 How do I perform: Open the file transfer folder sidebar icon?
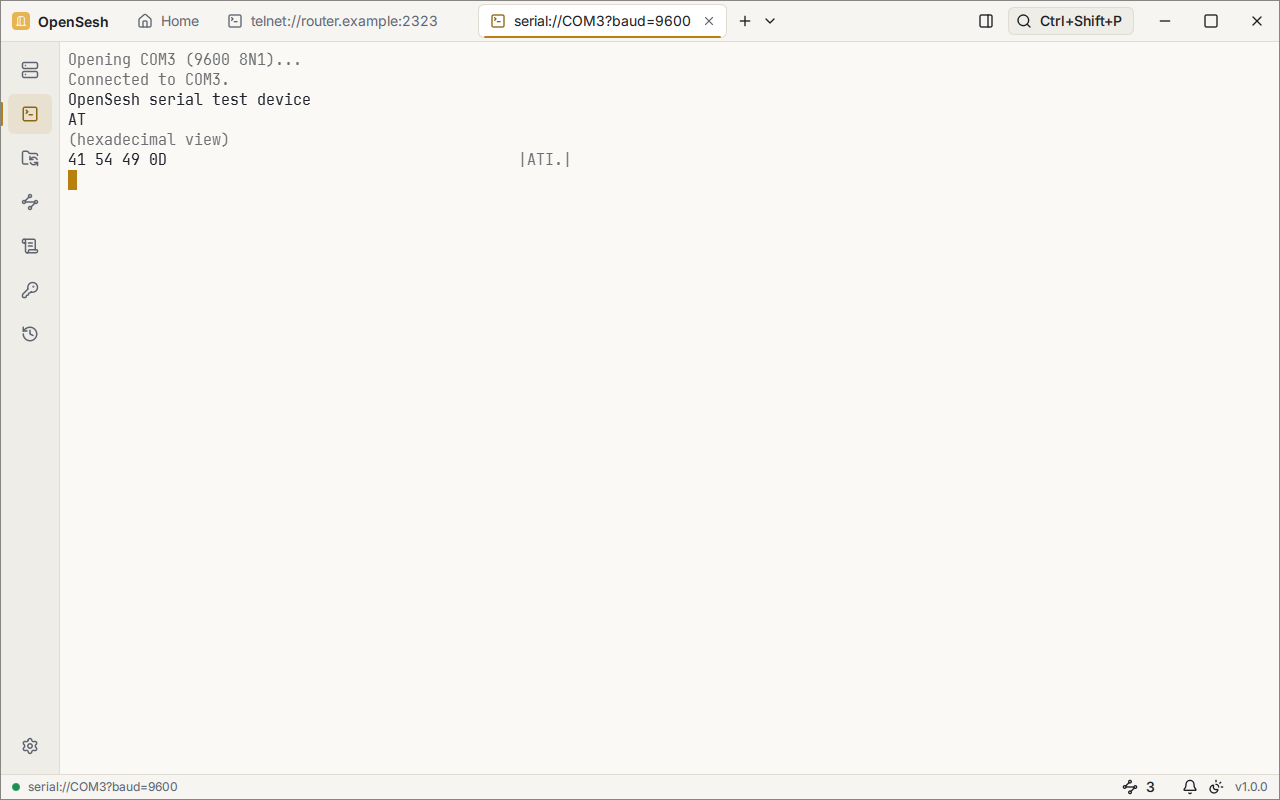(x=30, y=158)
